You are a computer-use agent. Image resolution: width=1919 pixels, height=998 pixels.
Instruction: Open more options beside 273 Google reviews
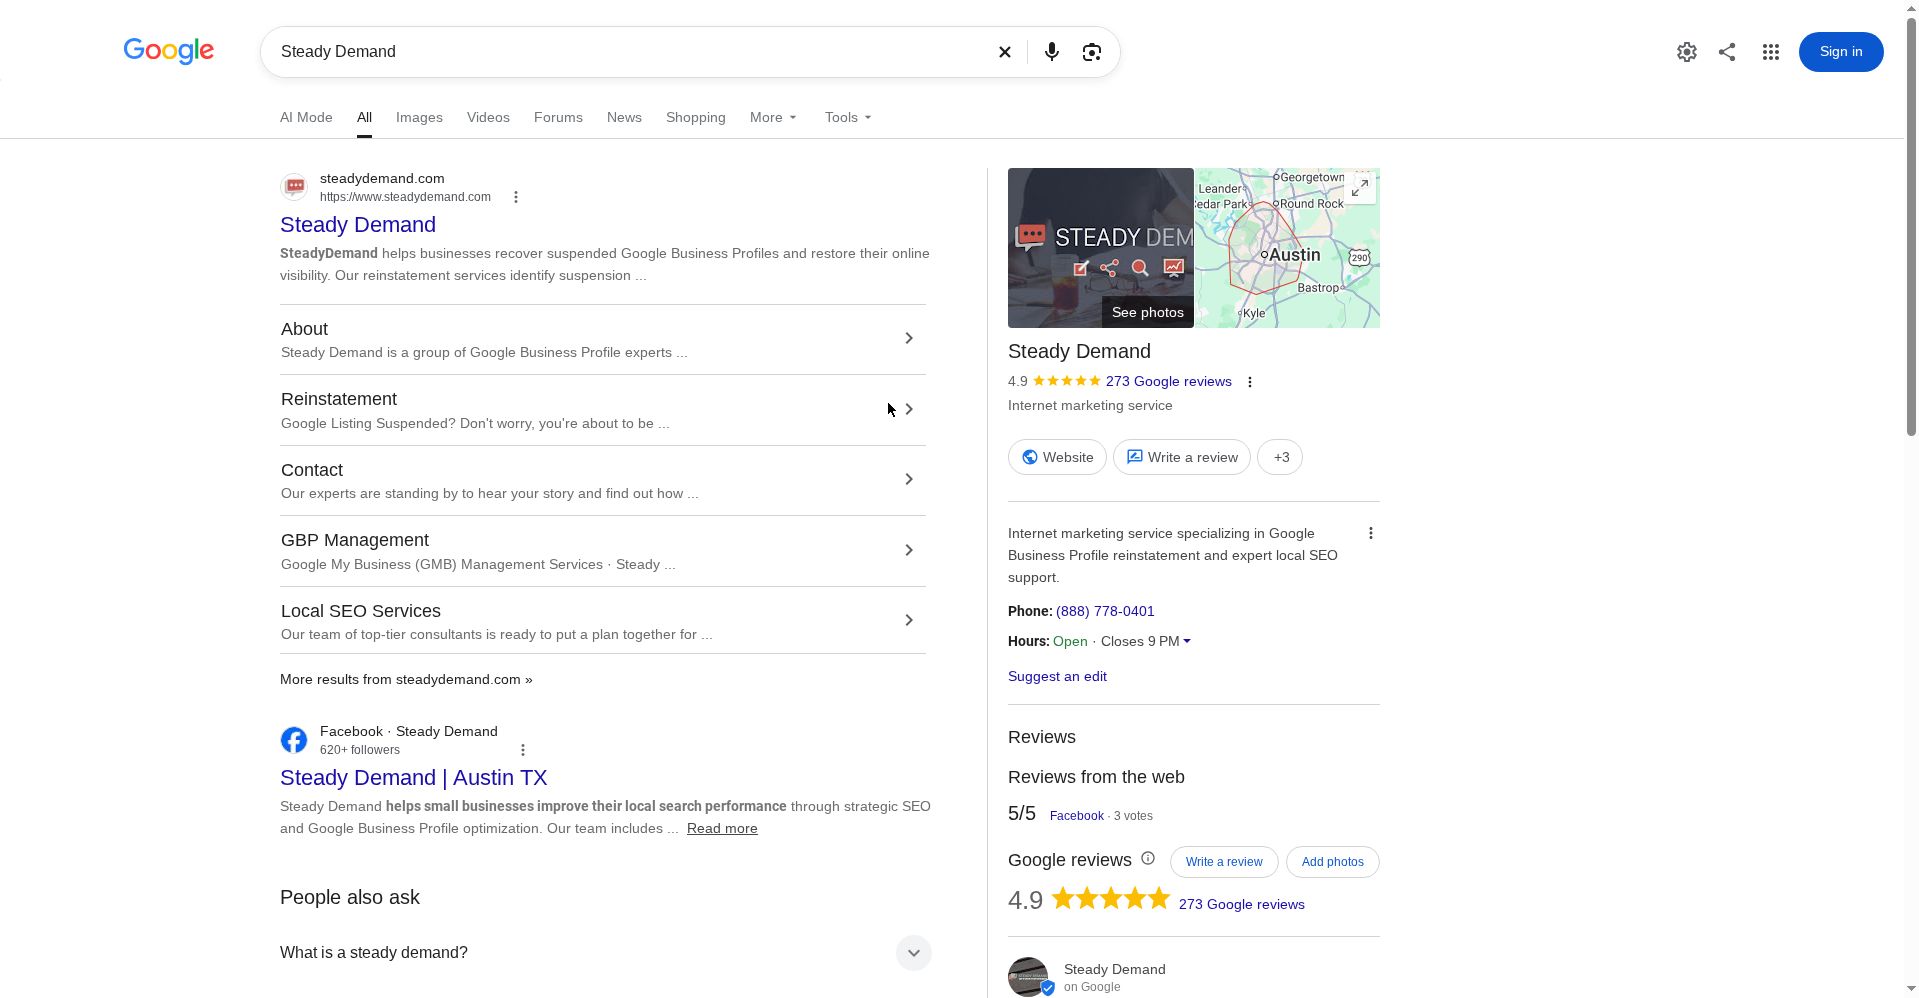pos(1250,382)
